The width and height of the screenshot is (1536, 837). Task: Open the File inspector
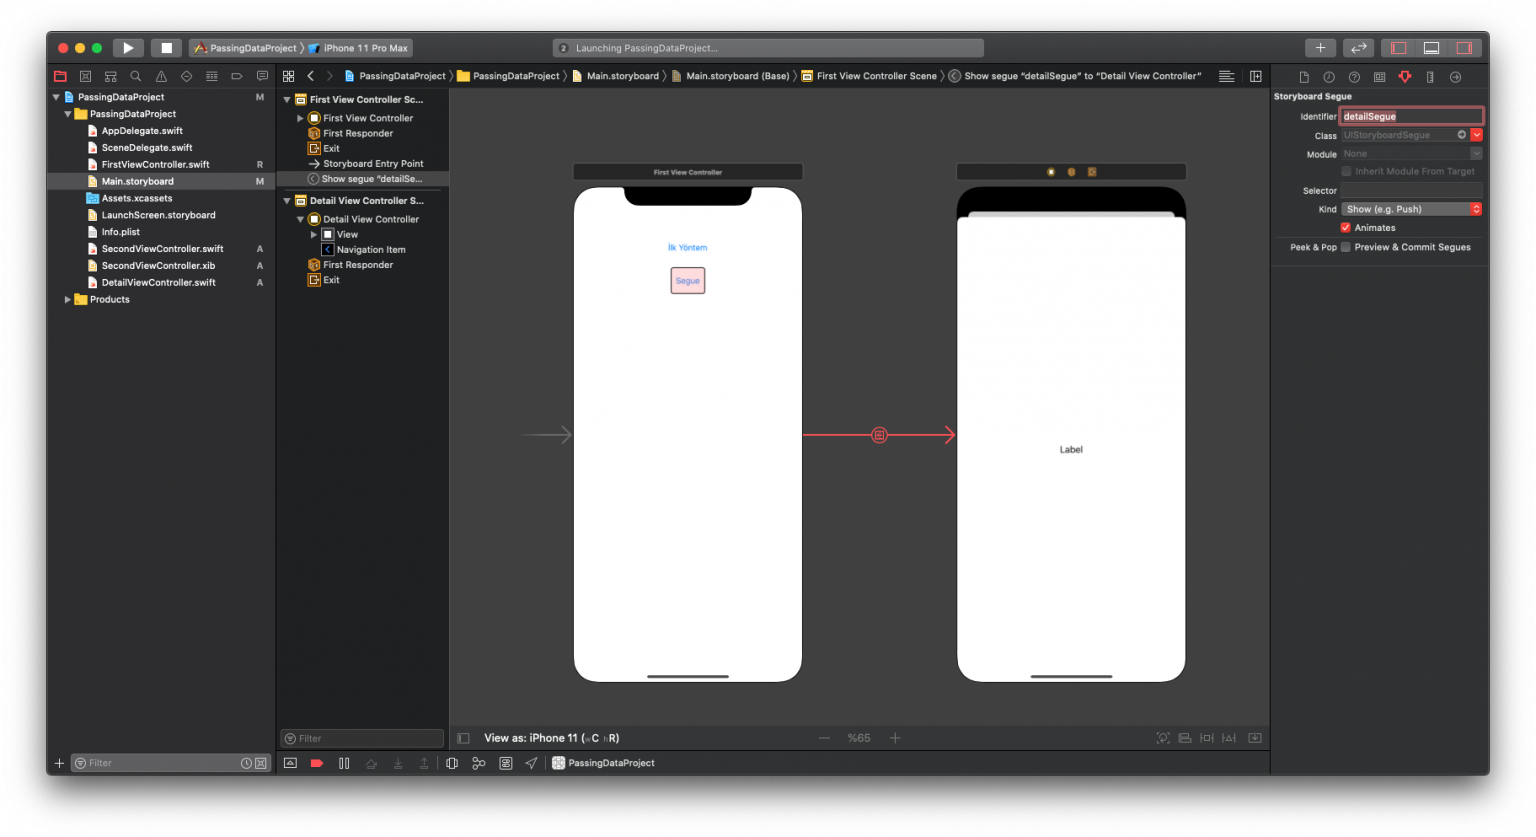pyautogui.click(x=1303, y=76)
